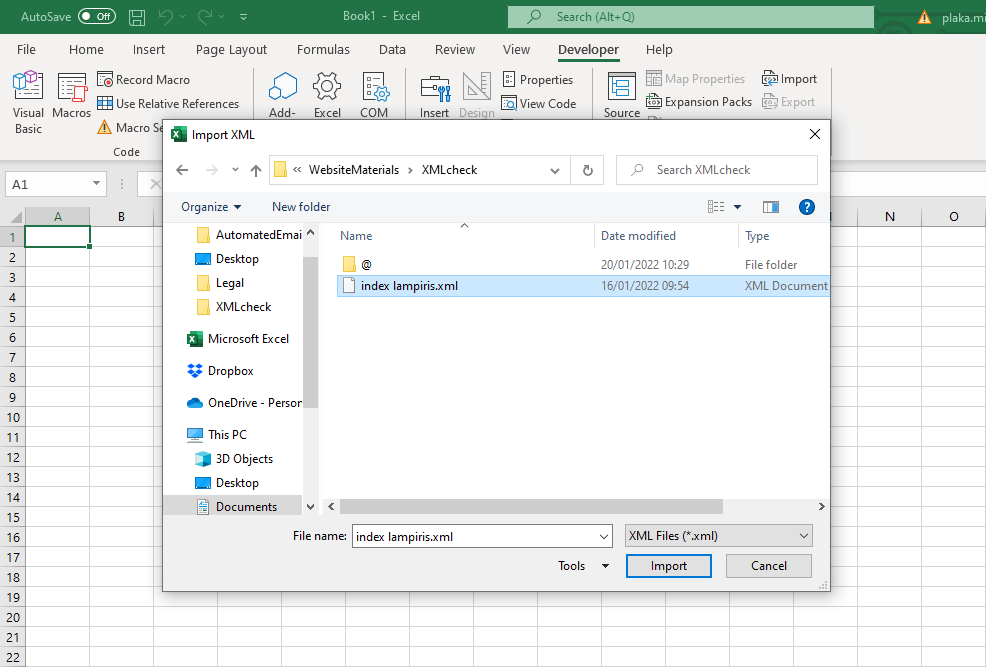The image size is (986, 667).
Task: Open the Help tab
Action: [659, 50]
